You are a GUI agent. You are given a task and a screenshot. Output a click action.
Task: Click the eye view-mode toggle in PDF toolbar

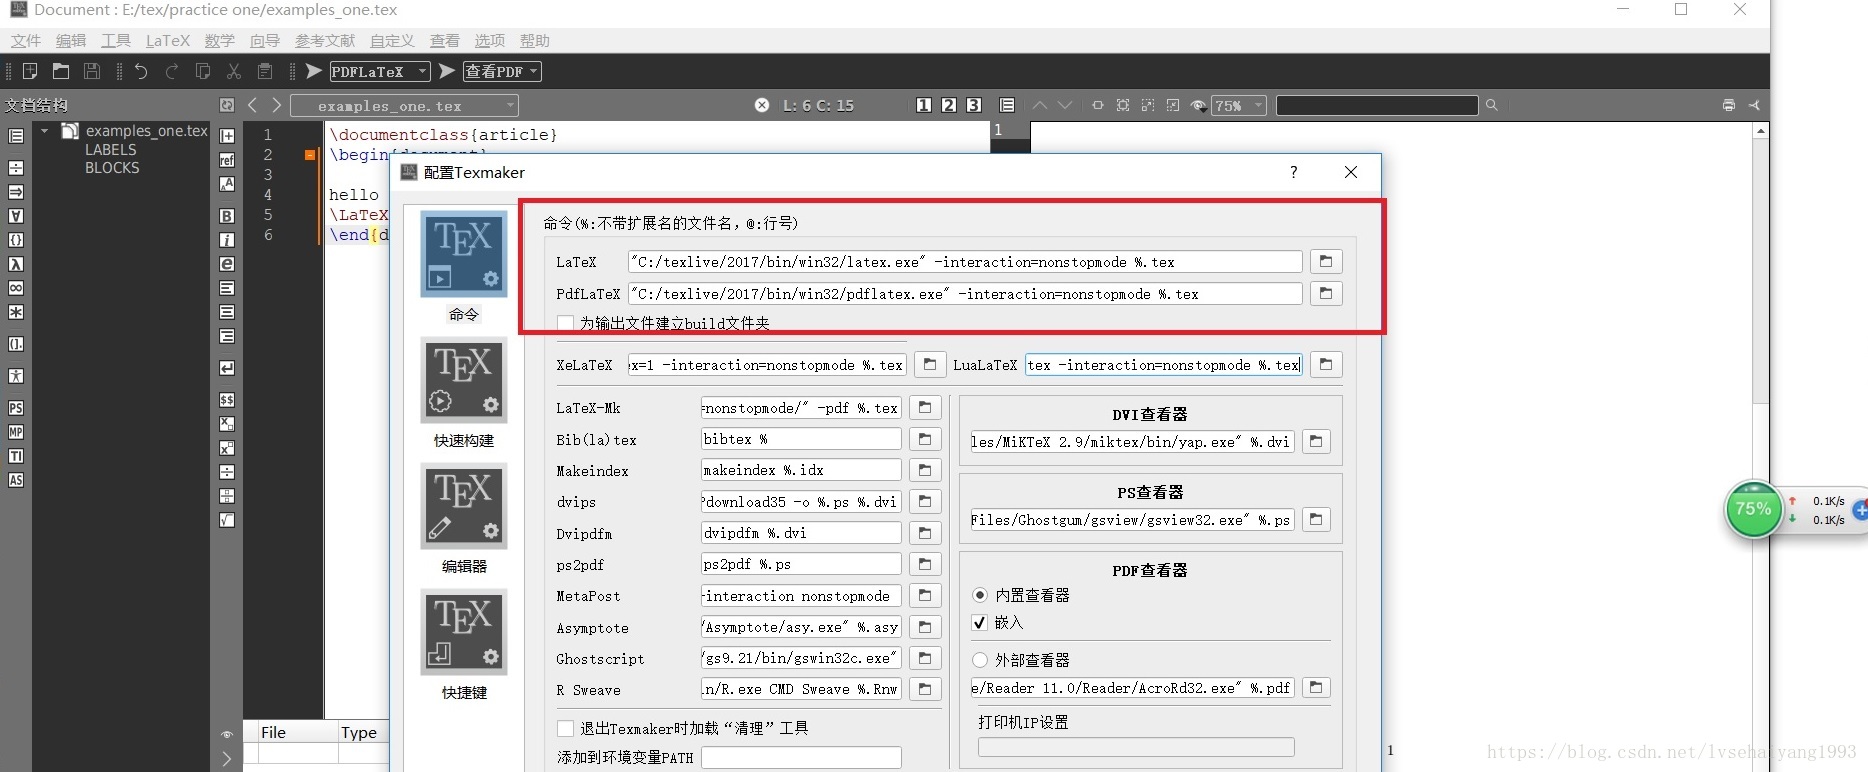click(x=1198, y=105)
